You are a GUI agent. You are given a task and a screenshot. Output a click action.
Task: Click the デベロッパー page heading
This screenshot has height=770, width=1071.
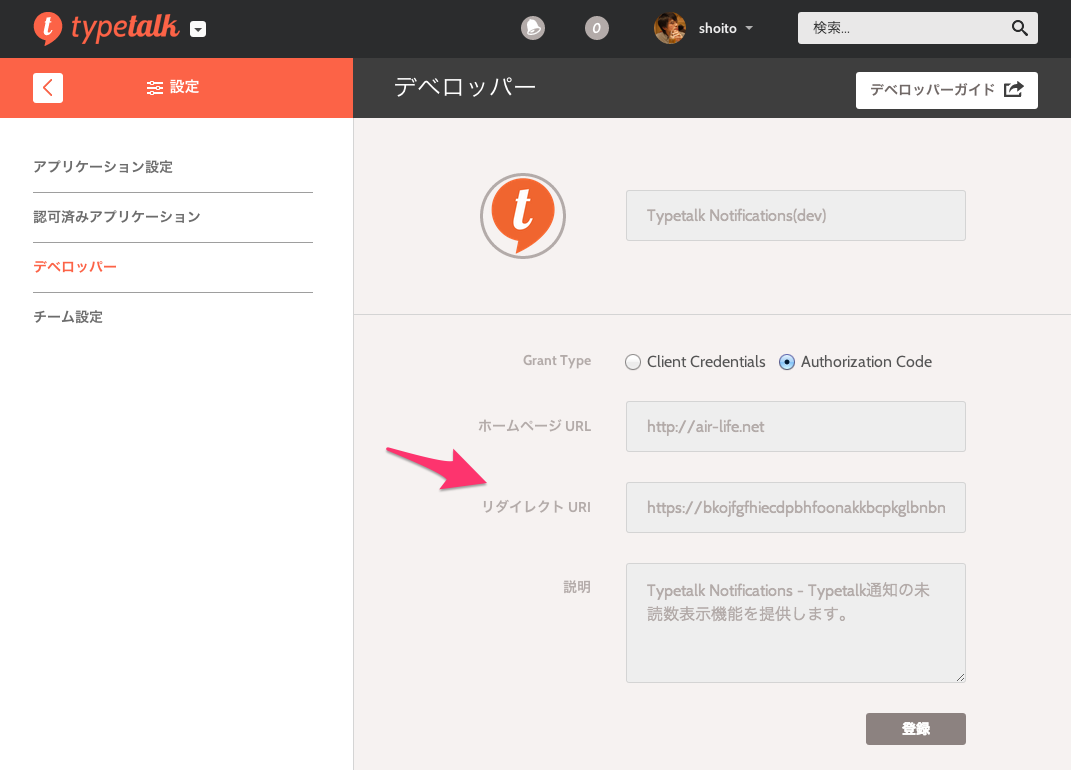(x=465, y=87)
